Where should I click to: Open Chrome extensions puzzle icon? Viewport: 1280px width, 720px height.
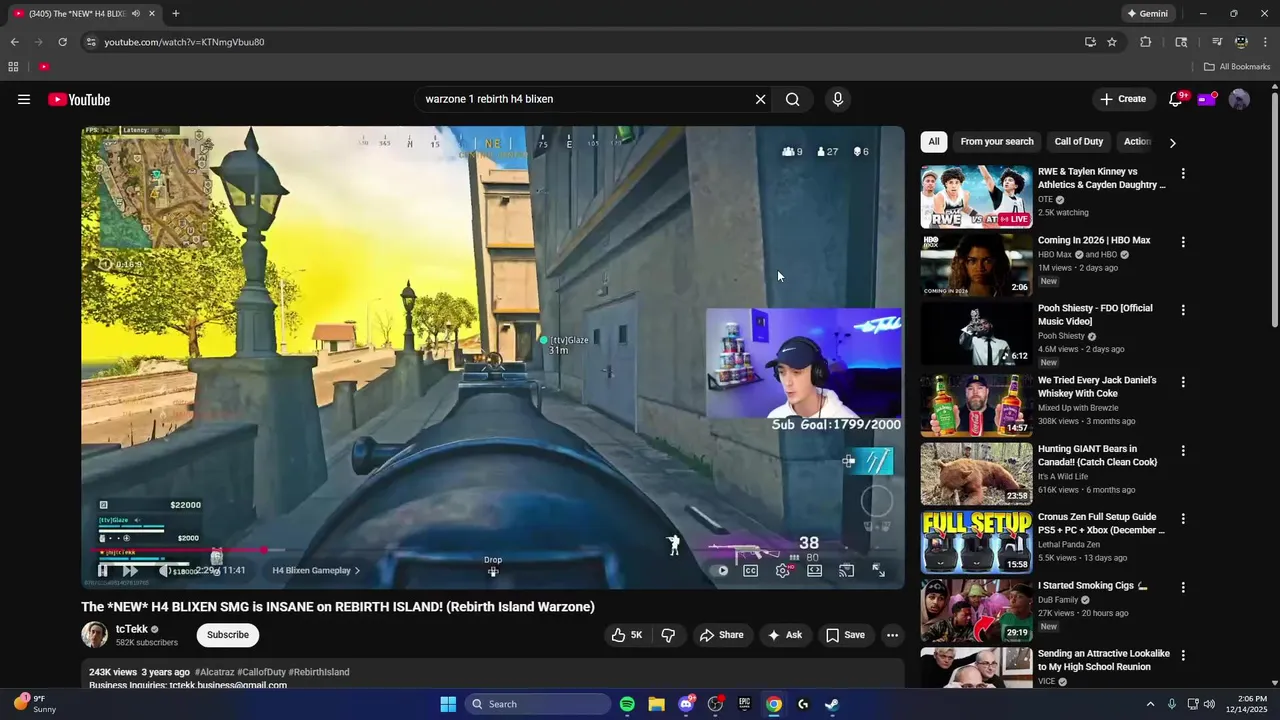click(x=1146, y=42)
